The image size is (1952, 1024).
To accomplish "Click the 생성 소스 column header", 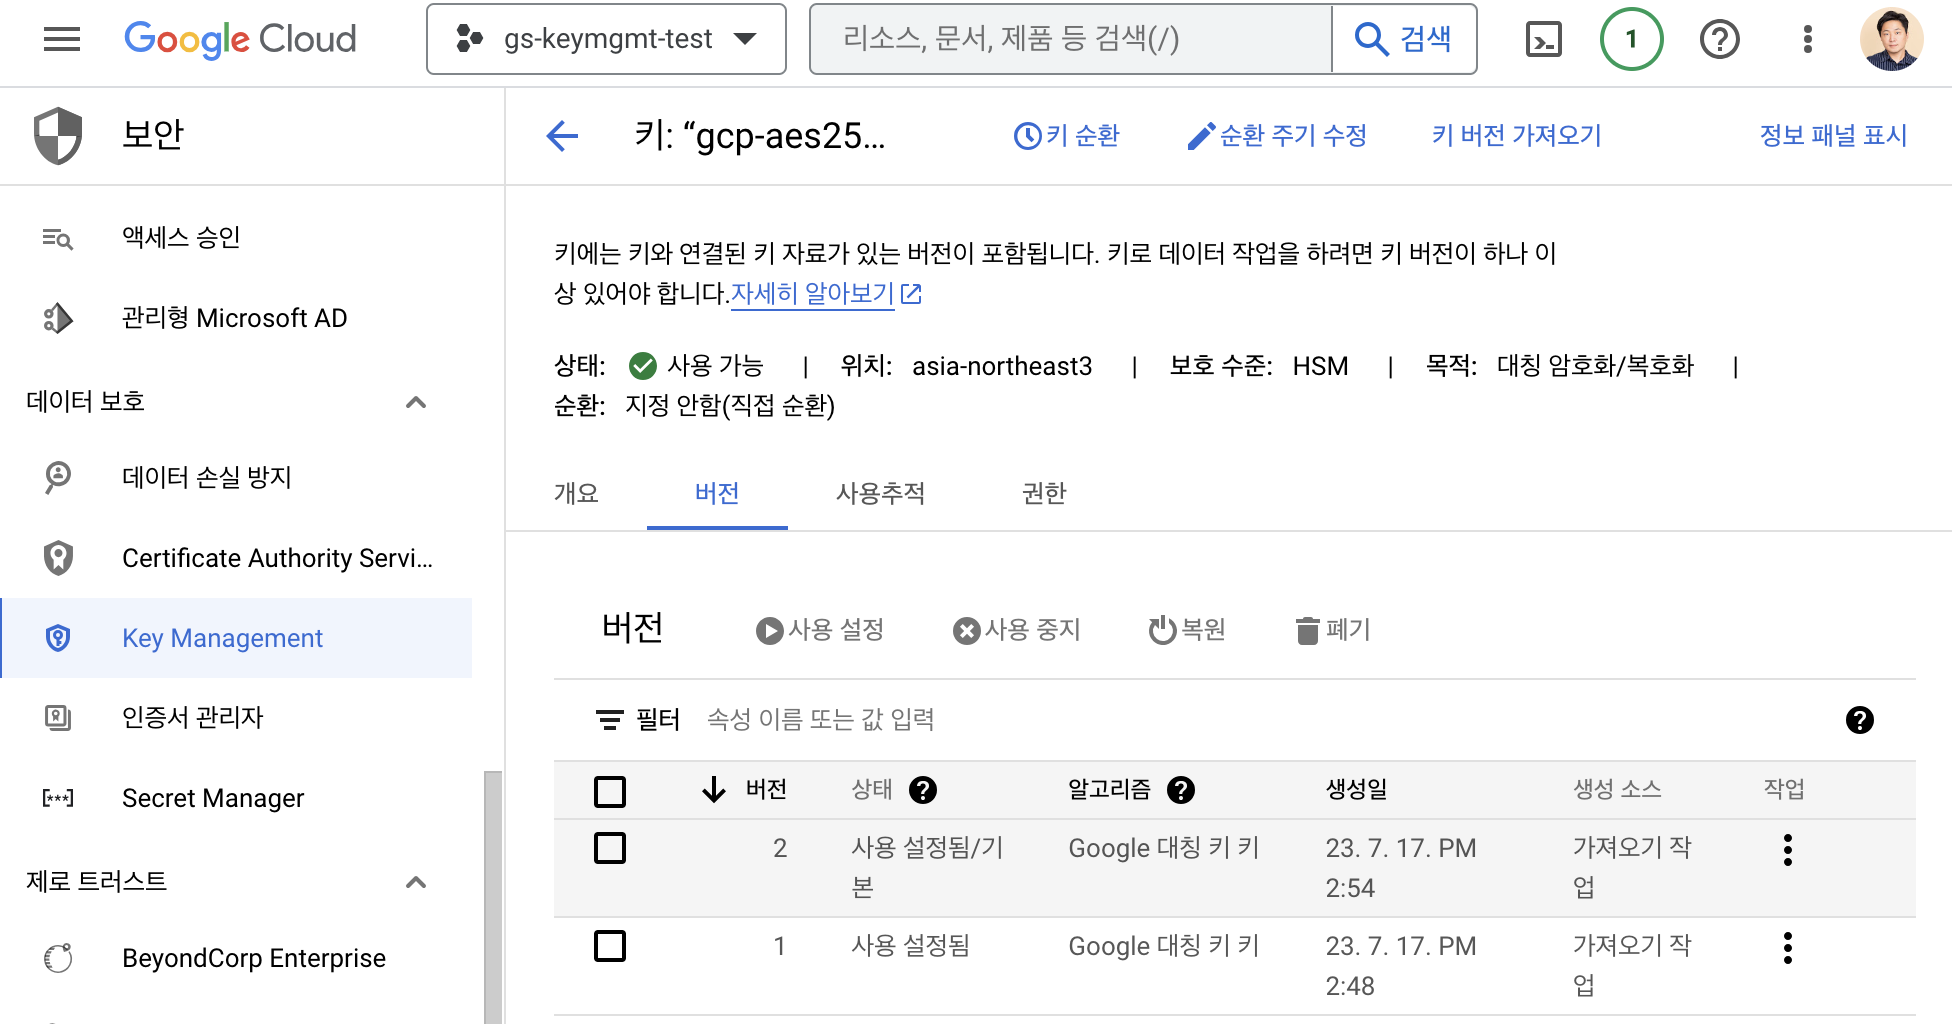I will tap(1617, 790).
